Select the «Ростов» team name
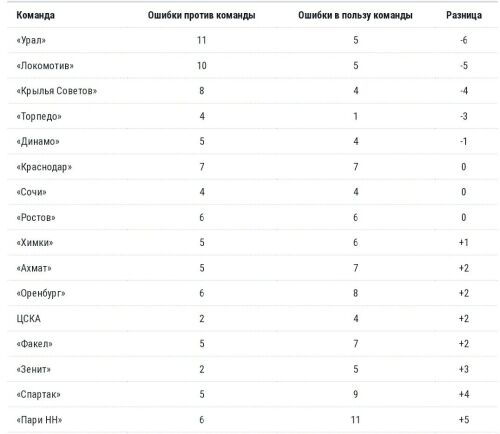The width and height of the screenshot is (500, 434). [36, 218]
